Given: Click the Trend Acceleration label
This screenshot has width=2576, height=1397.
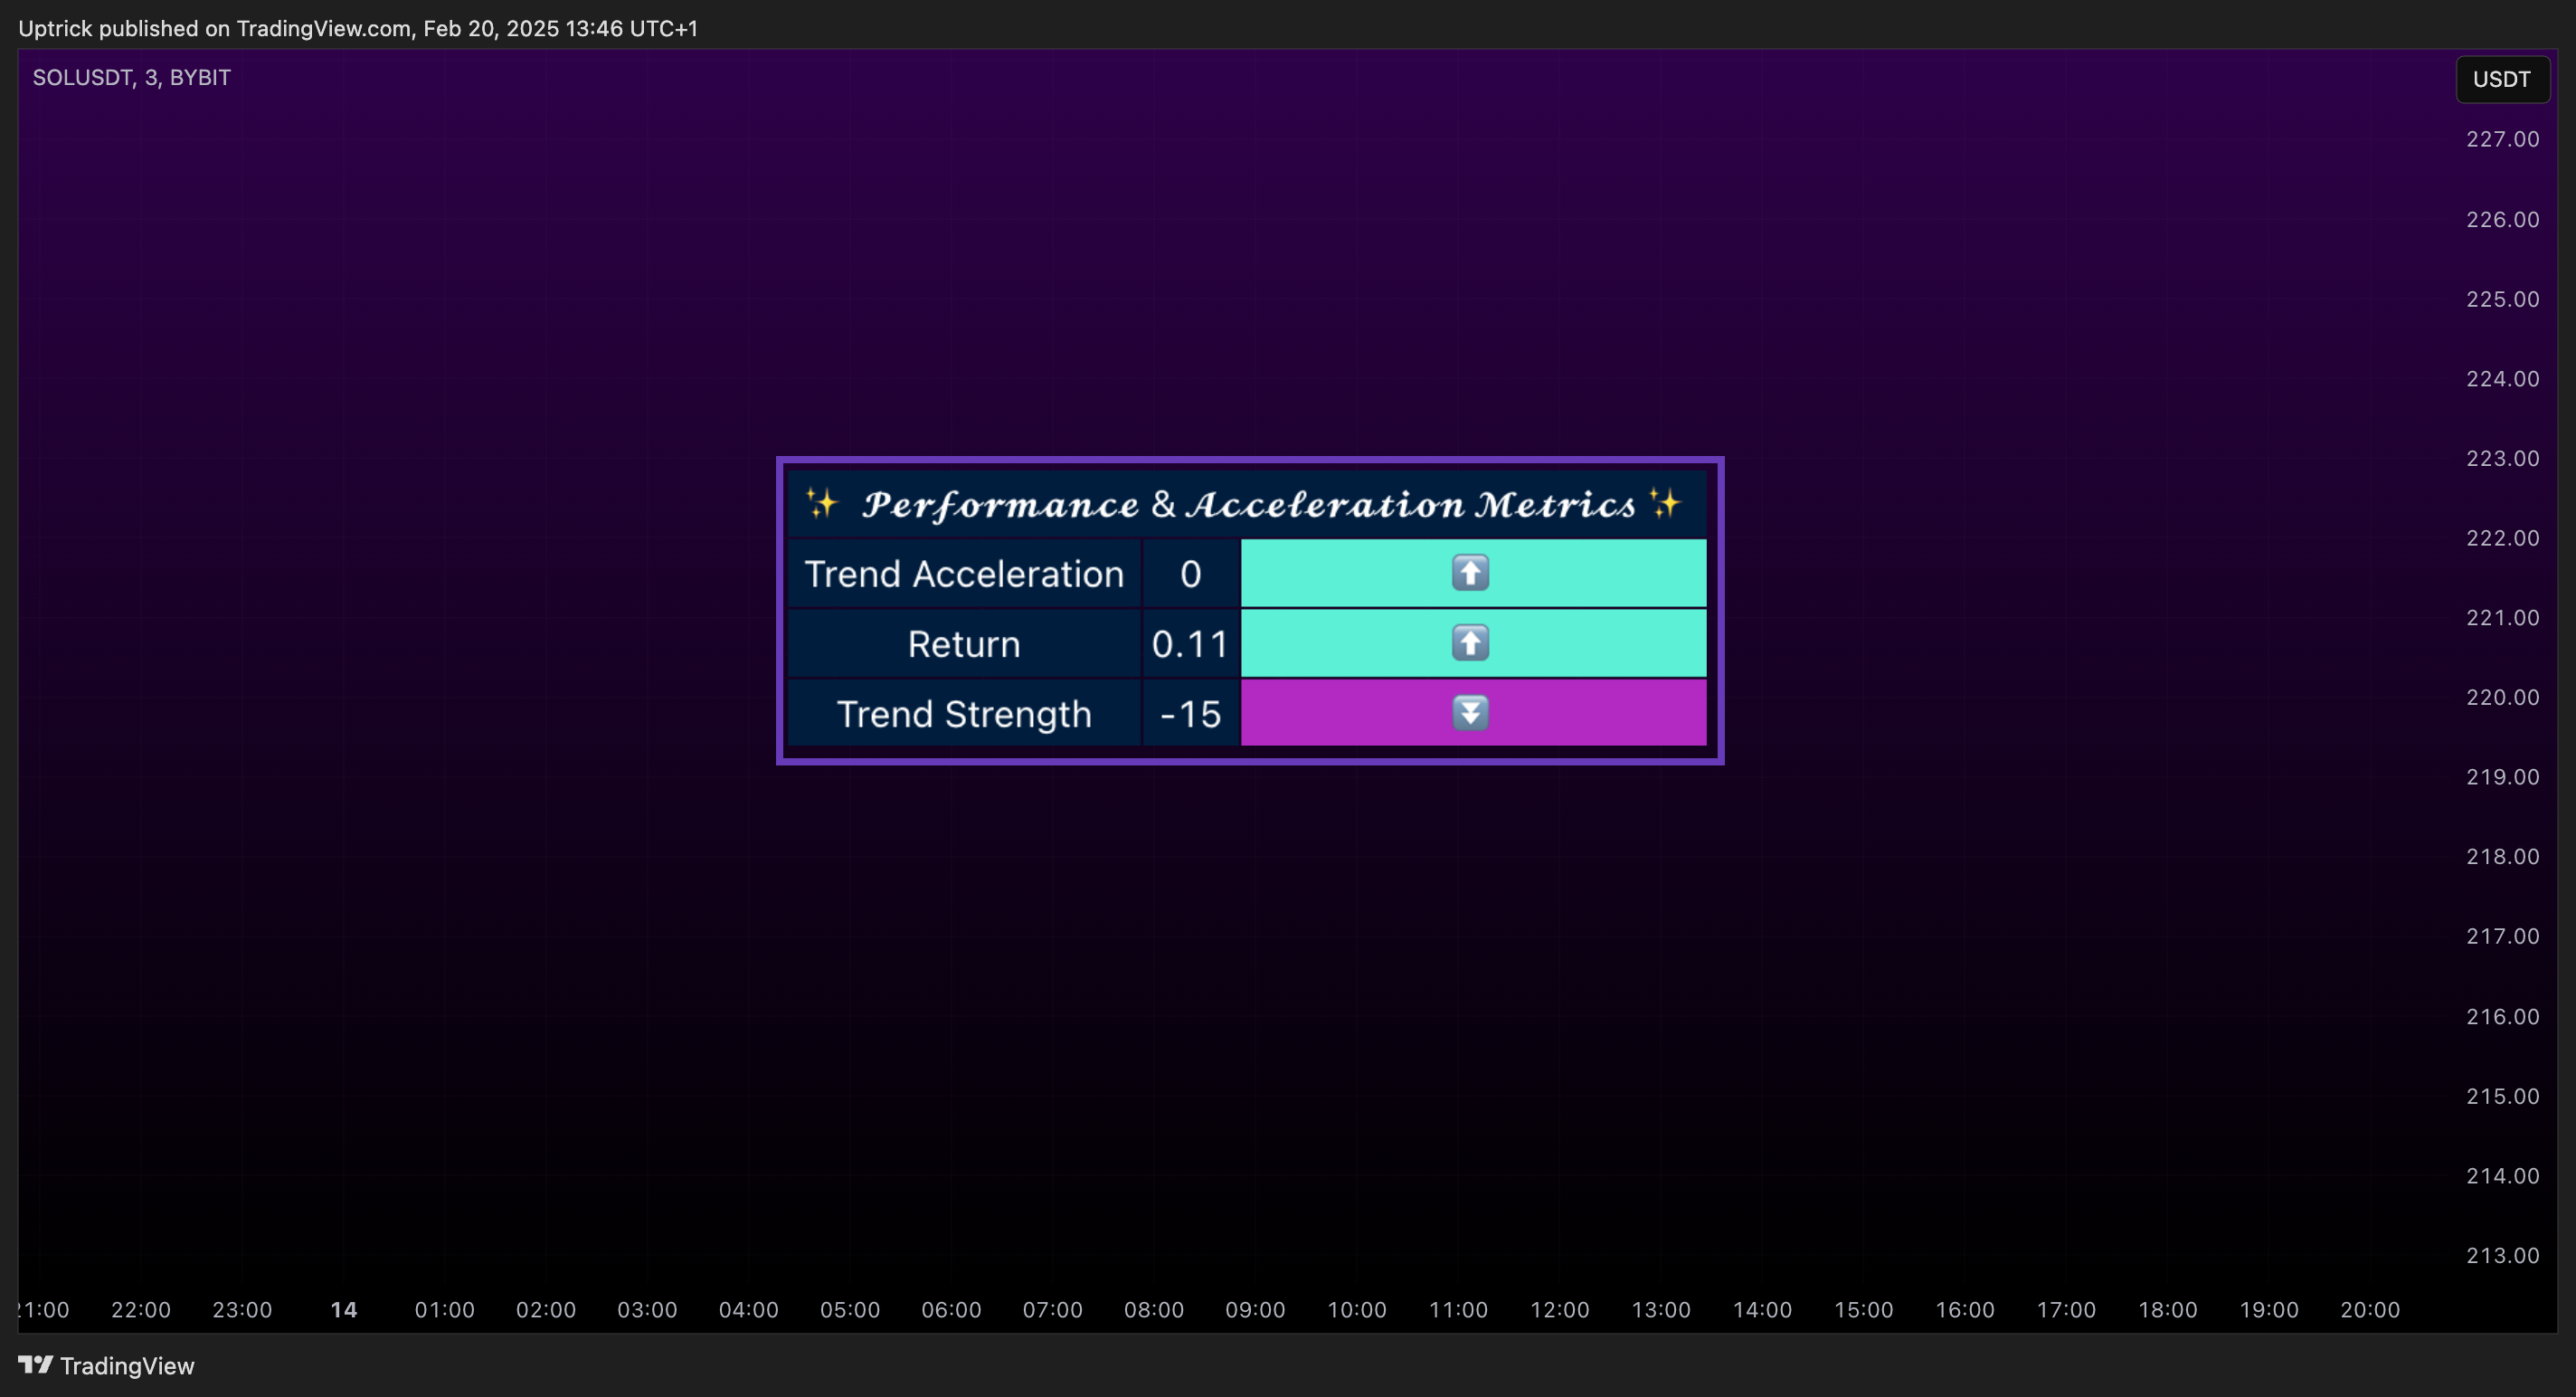Looking at the screenshot, I should (x=964, y=574).
